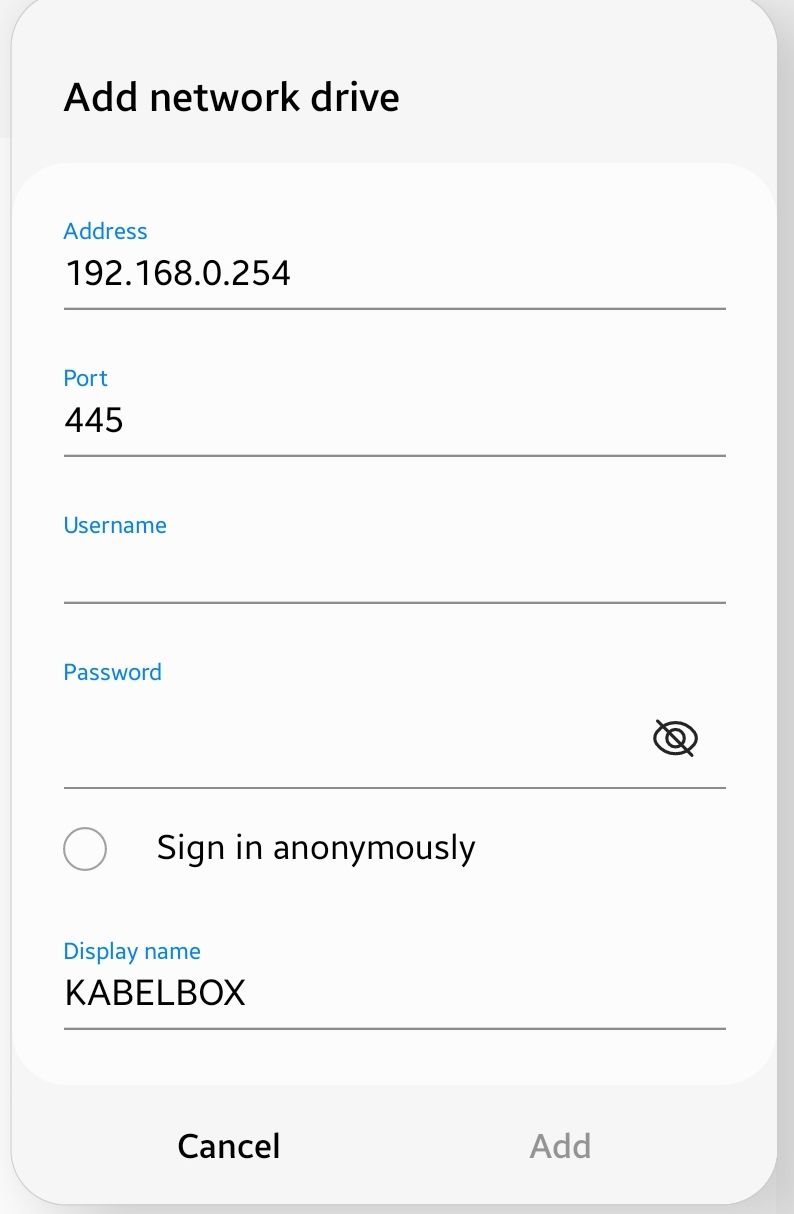
Task: Show the password using the eye icon
Action: [675, 739]
